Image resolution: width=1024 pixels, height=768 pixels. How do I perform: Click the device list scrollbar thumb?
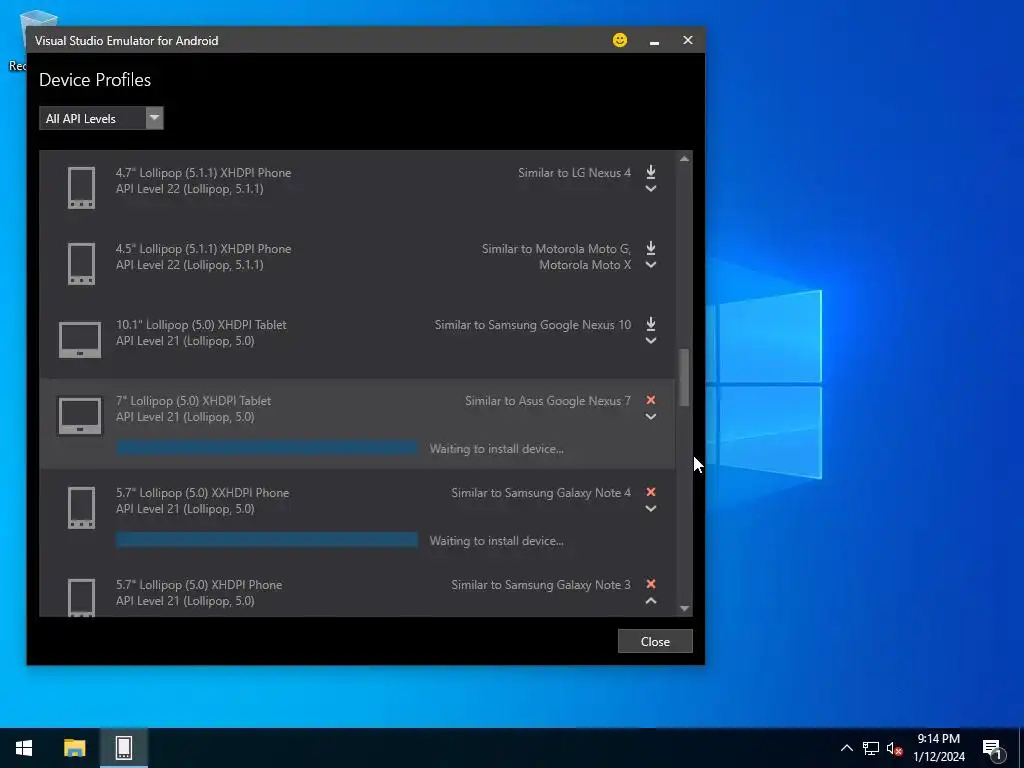click(x=684, y=377)
